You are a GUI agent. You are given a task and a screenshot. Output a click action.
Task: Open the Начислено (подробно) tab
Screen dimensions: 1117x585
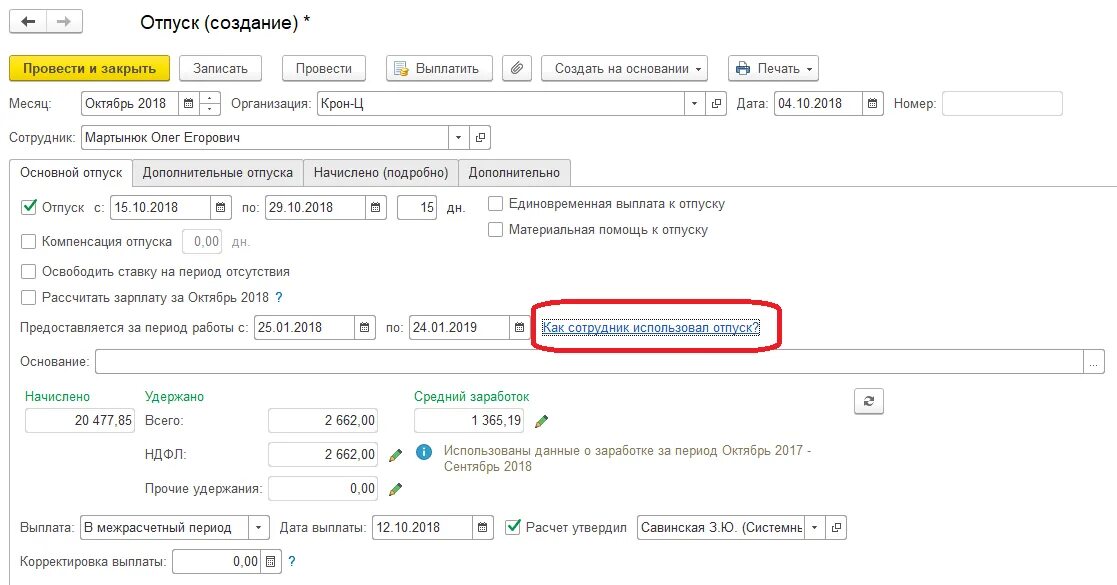click(x=381, y=172)
